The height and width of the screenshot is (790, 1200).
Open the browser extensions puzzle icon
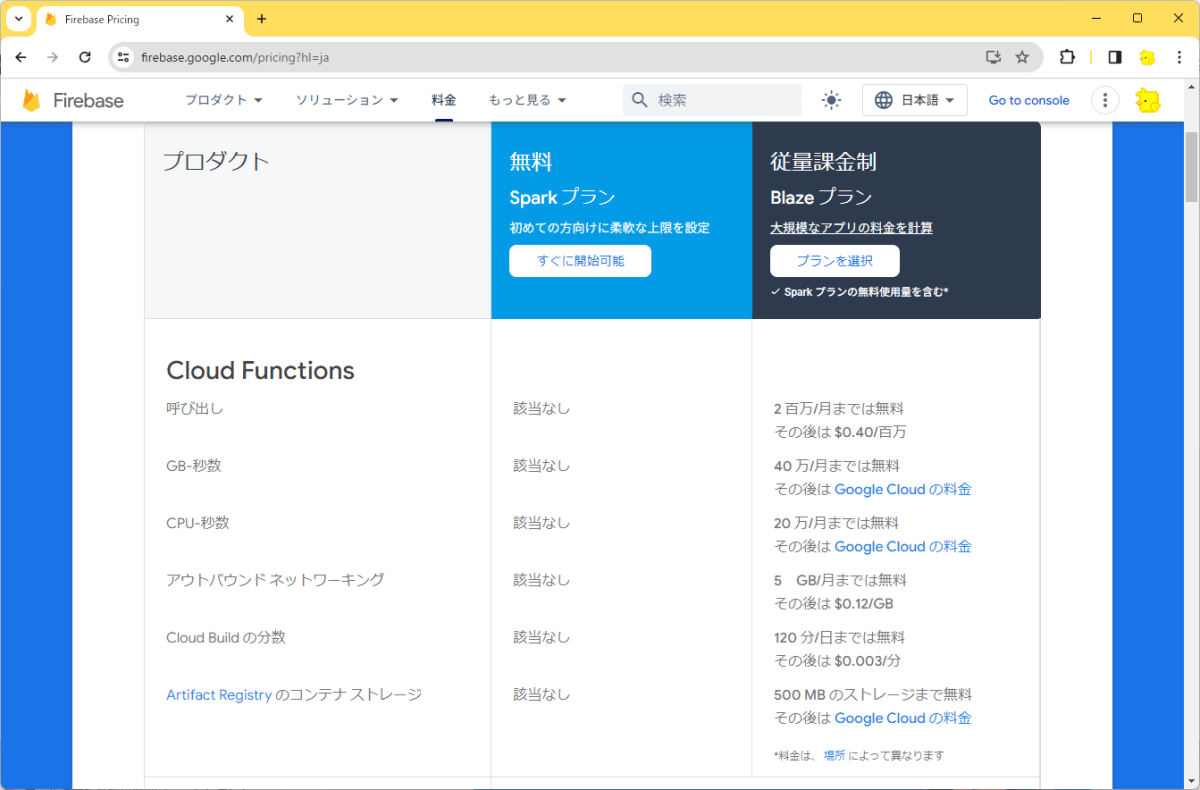tap(1067, 57)
